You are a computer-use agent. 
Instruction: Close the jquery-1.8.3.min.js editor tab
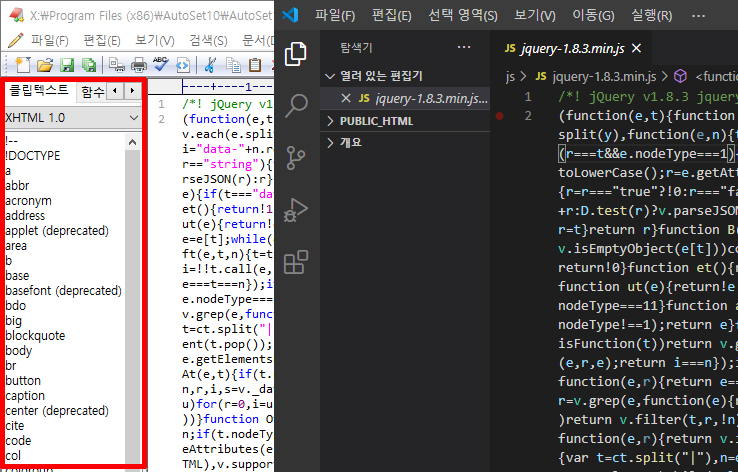pyautogui.click(x=636, y=48)
